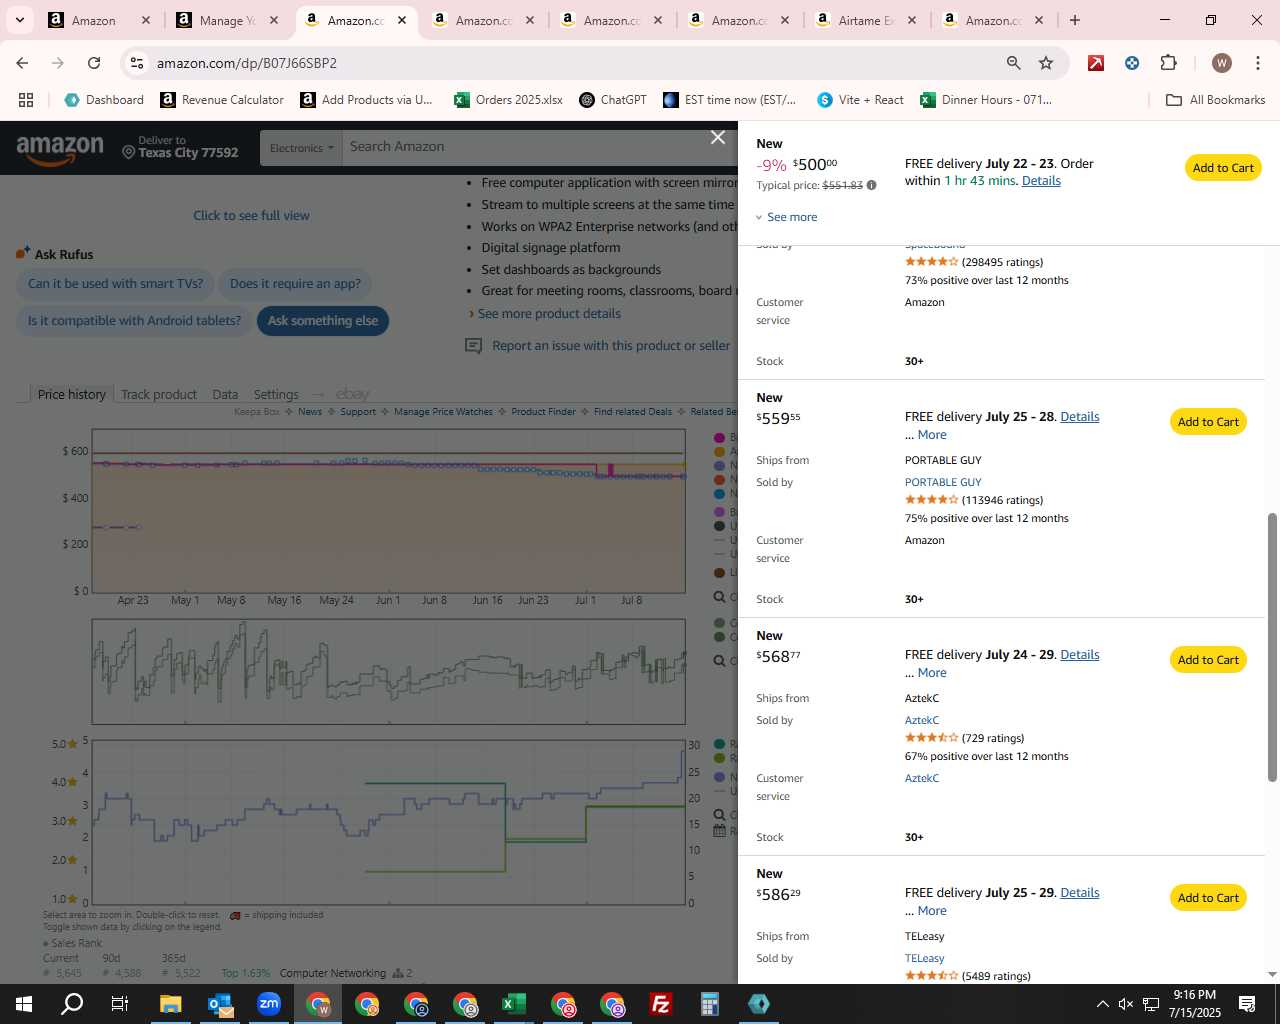1280x1024 pixels.
Task: Open the Revenue Calculator bookmark
Action: point(222,100)
